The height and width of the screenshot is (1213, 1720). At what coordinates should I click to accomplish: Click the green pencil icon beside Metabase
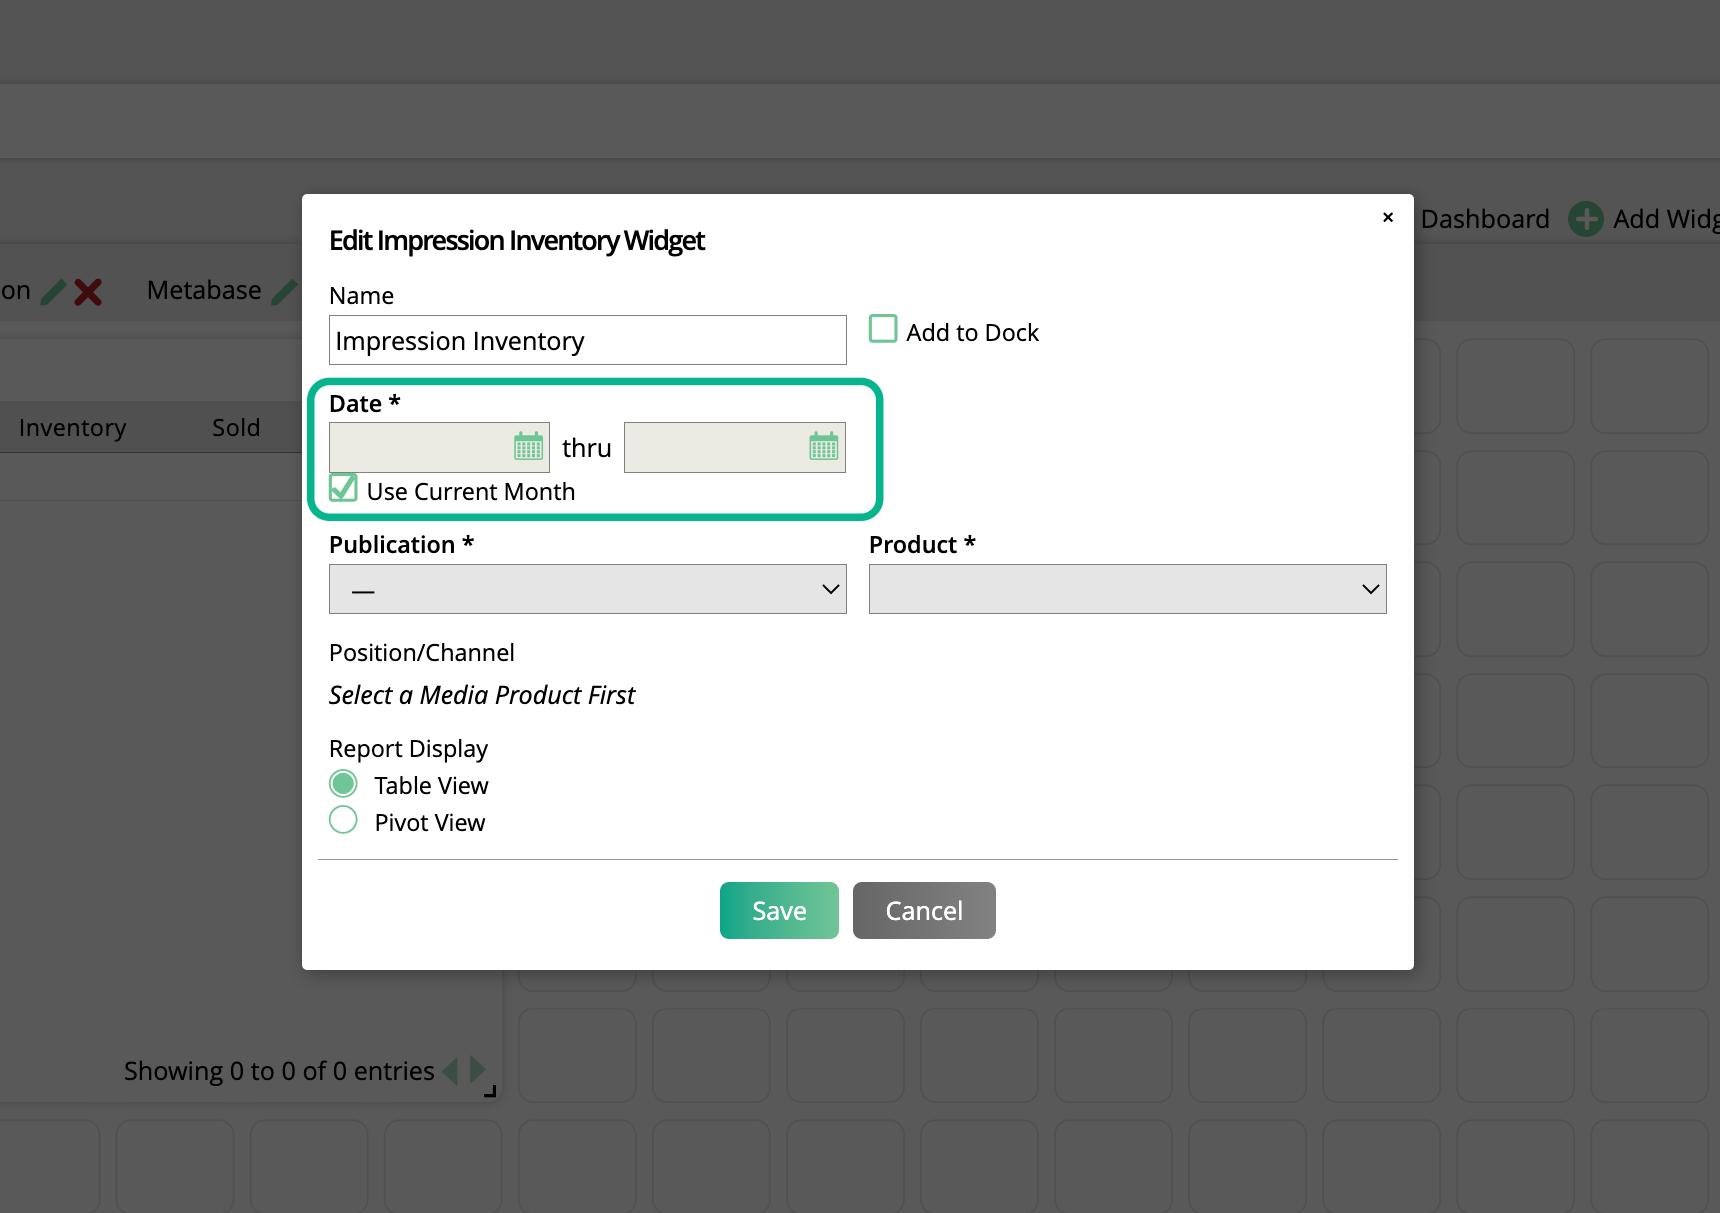click(x=284, y=291)
